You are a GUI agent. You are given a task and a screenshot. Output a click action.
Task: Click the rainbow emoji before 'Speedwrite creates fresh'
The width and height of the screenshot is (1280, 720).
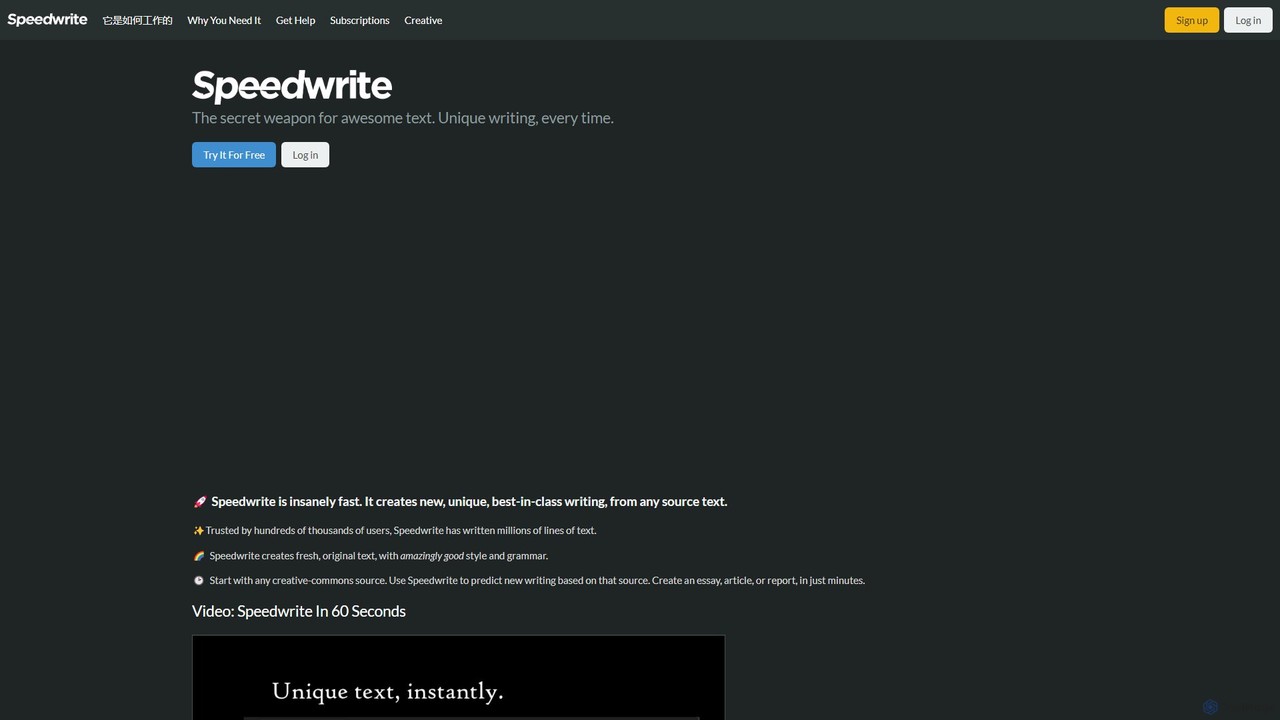199,556
